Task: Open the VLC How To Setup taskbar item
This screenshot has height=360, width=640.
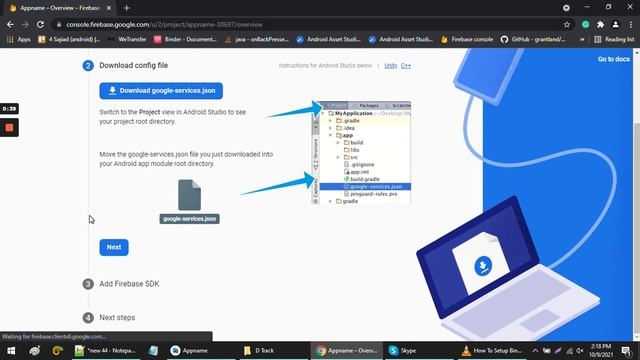Action: tap(491, 351)
